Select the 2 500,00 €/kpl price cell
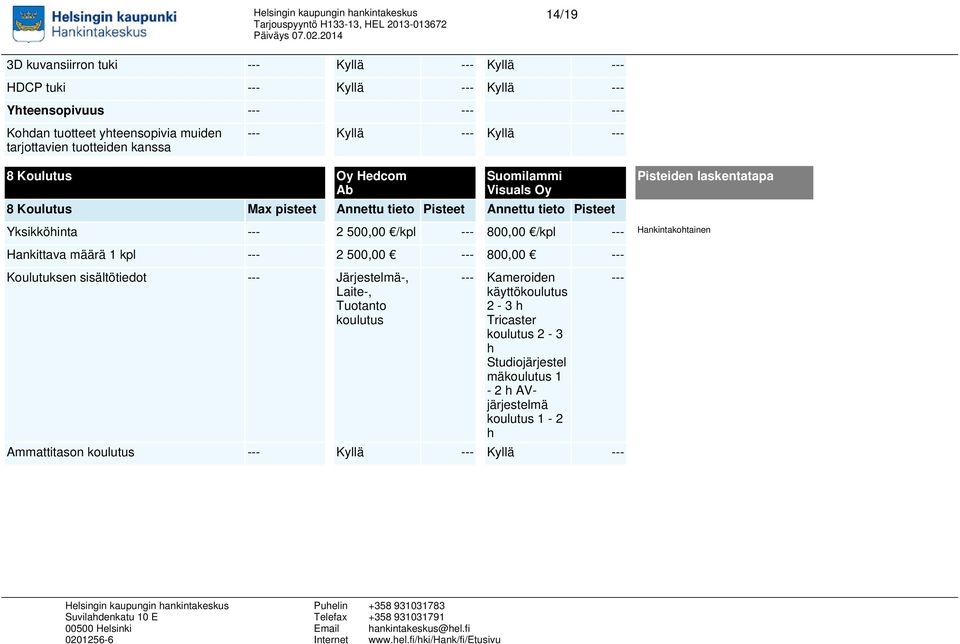The width and height of the screenshot is (960, 644). click(376, 232)
